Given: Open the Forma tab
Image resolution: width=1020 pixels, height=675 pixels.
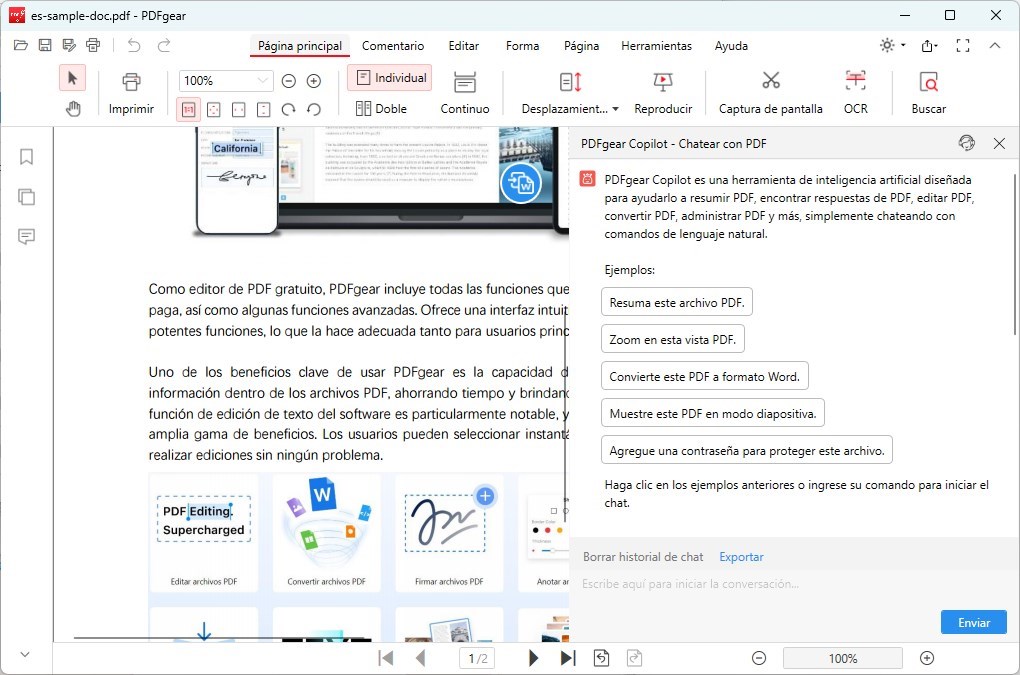Looking at the screenshot, I should click(x=522, y=46).
